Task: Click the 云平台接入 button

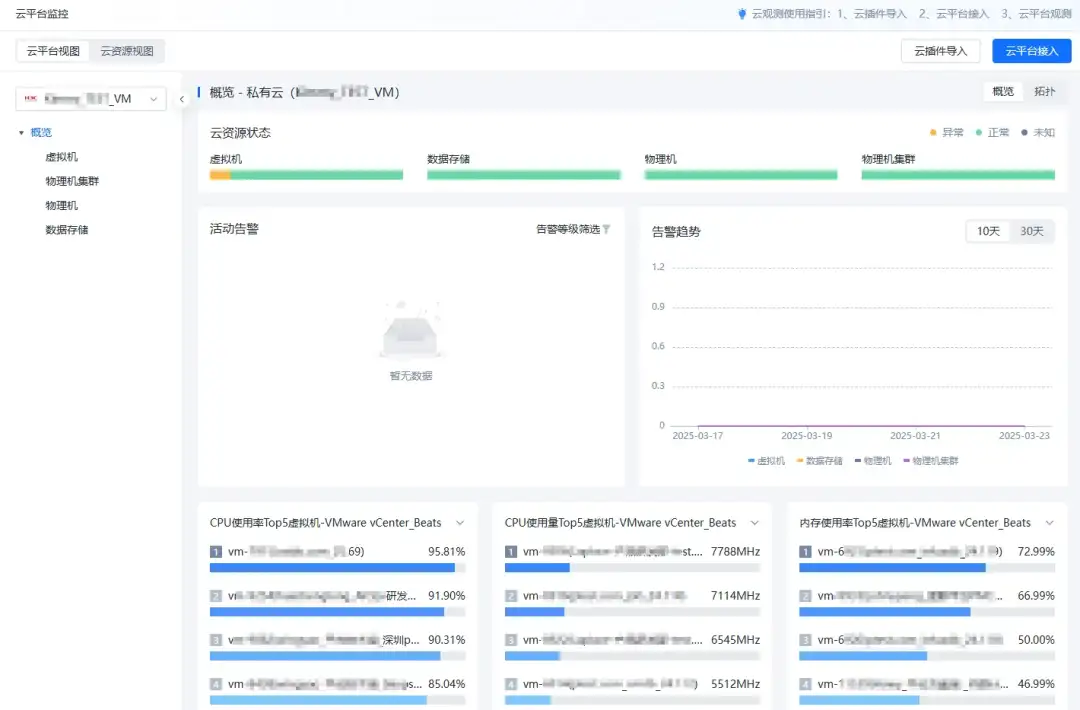Action: 1031,51
